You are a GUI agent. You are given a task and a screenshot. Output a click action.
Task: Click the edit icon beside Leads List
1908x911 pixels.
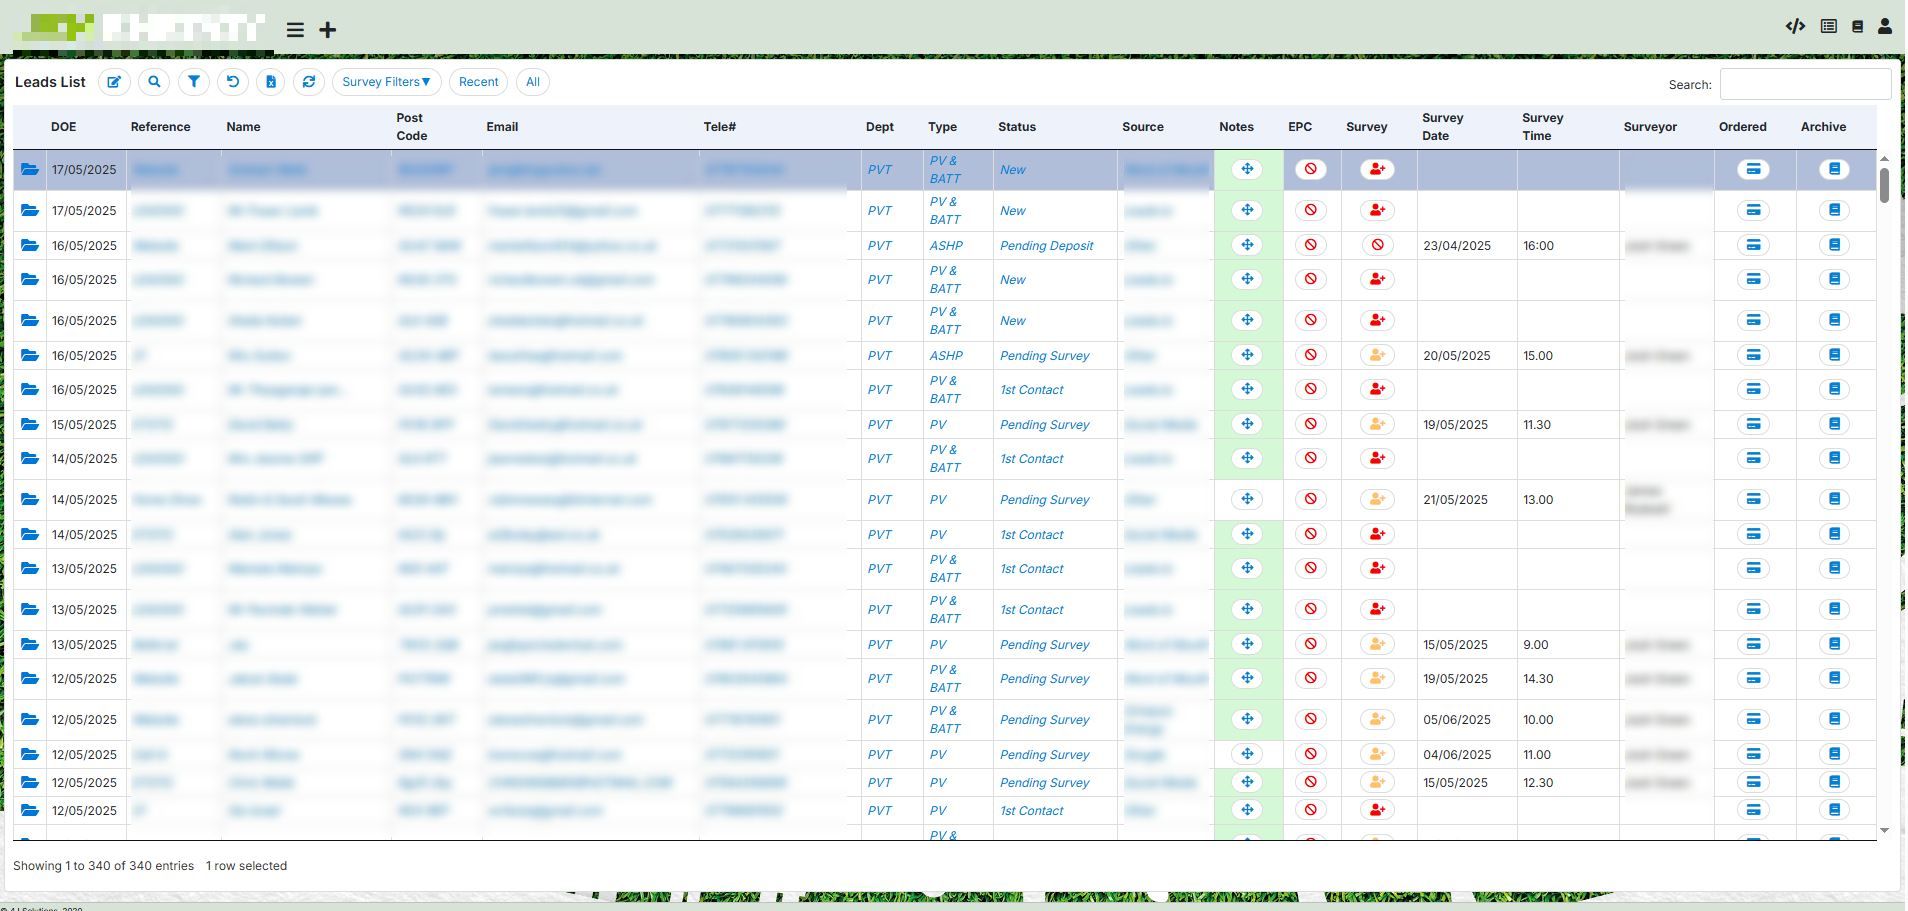pos(114,82)
